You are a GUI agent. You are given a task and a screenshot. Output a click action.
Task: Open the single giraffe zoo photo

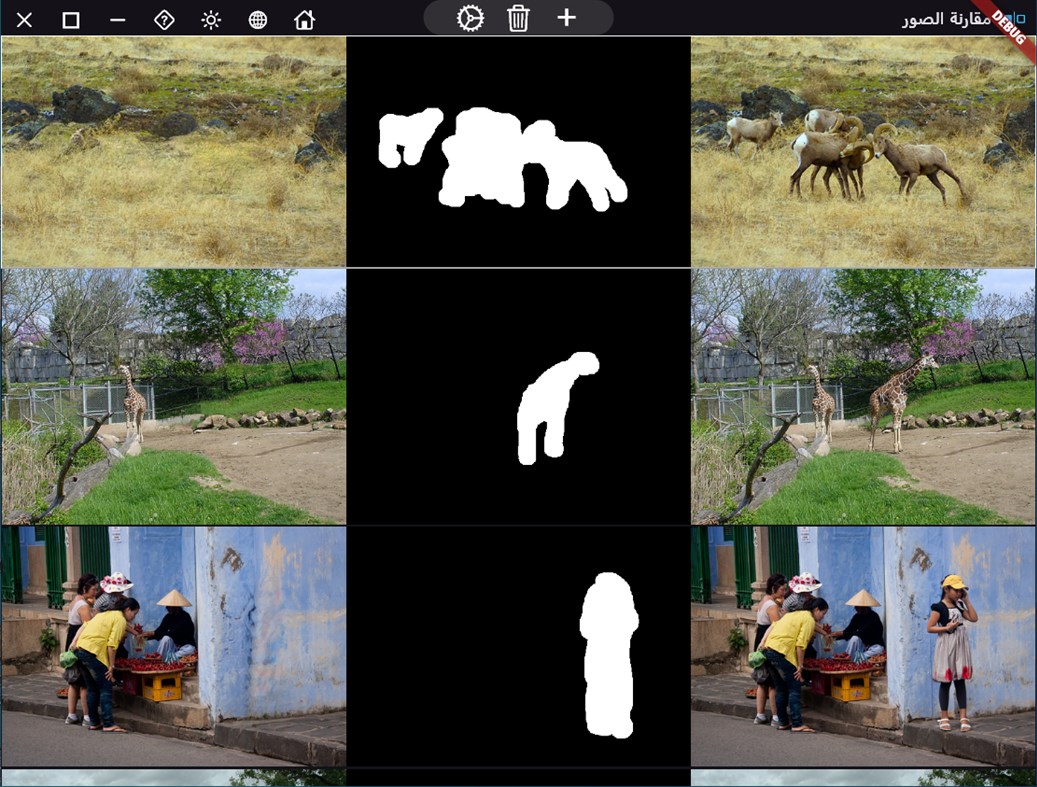pos(170,397)
